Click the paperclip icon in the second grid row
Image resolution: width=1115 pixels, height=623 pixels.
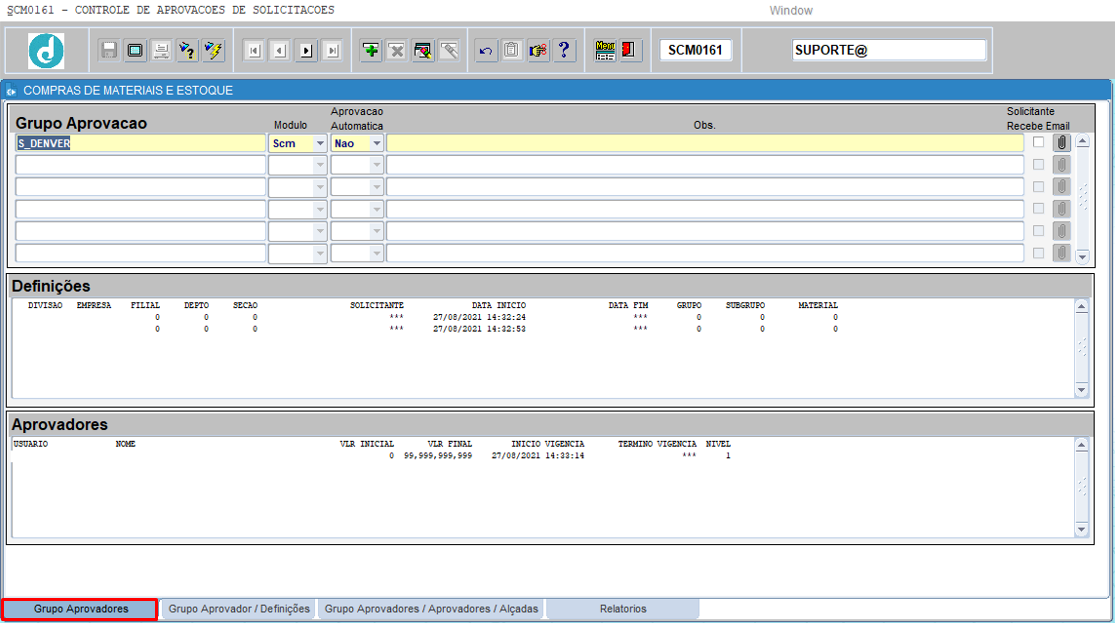tap(1062, 165)
